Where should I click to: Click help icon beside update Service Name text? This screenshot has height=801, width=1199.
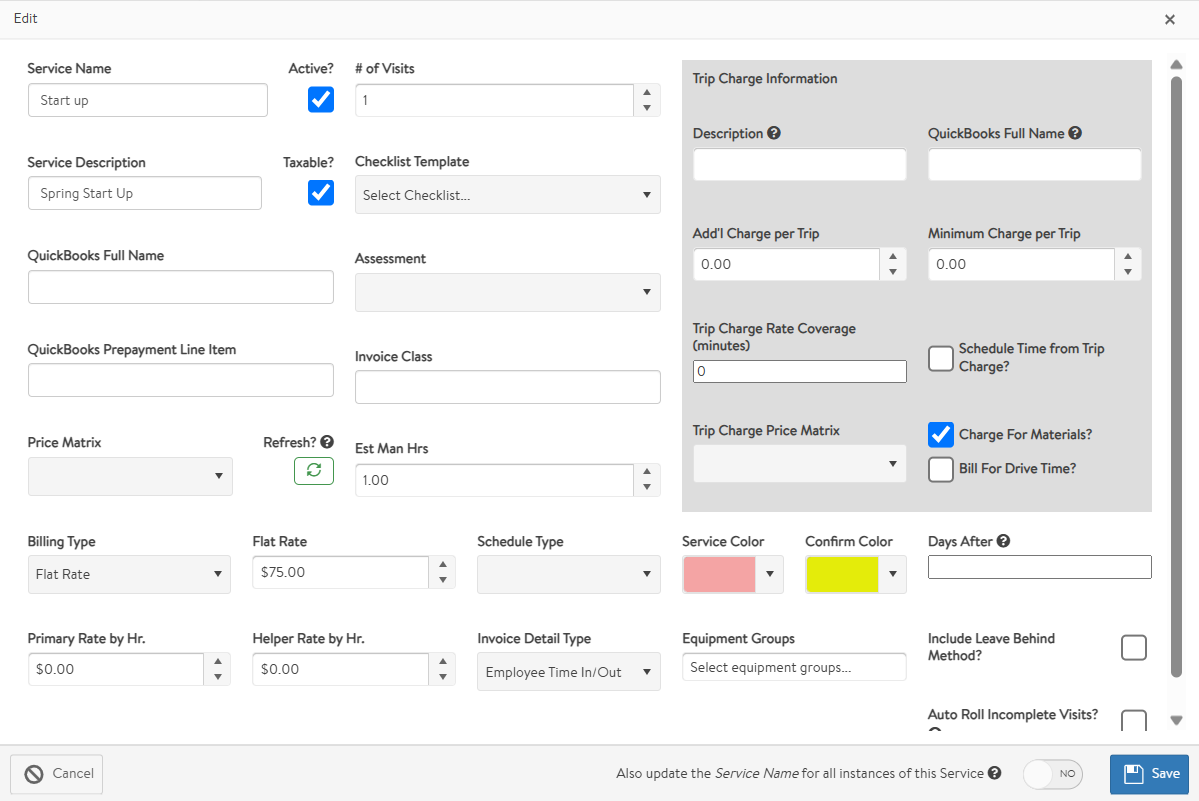(x=994, y=773)
